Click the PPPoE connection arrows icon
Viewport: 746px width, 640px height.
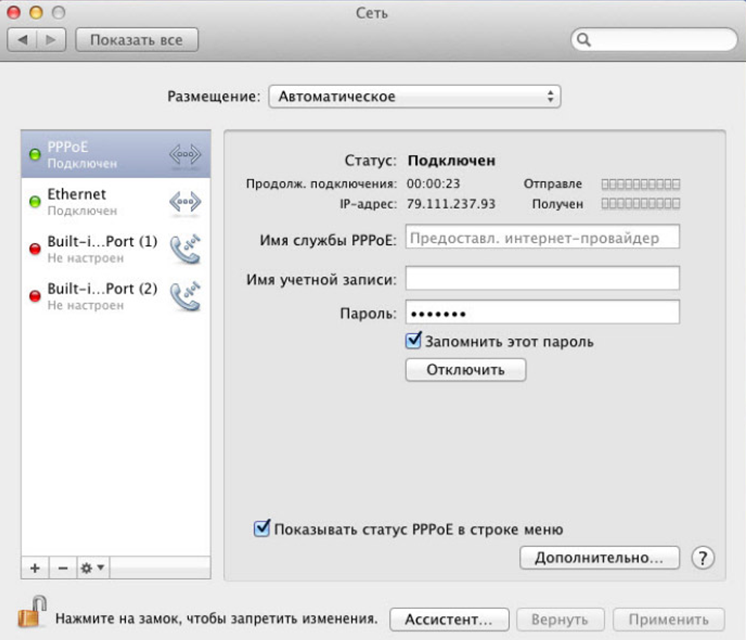185,154
